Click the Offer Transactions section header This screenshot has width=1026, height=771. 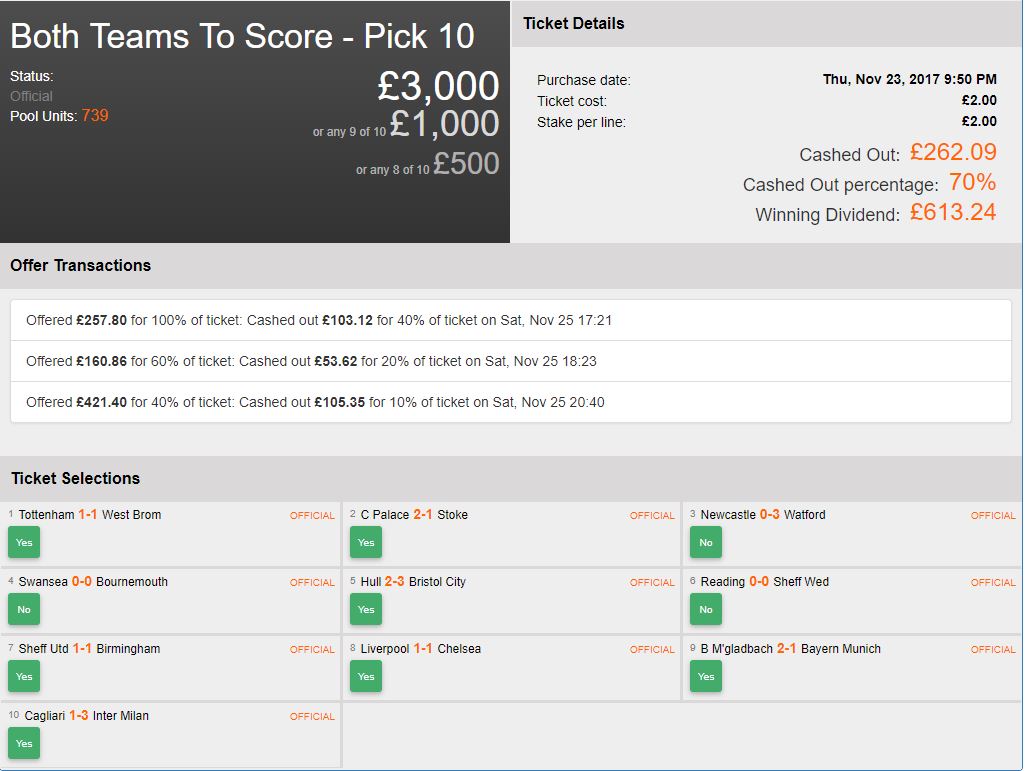pyautogui.click(x=81, y=265)
